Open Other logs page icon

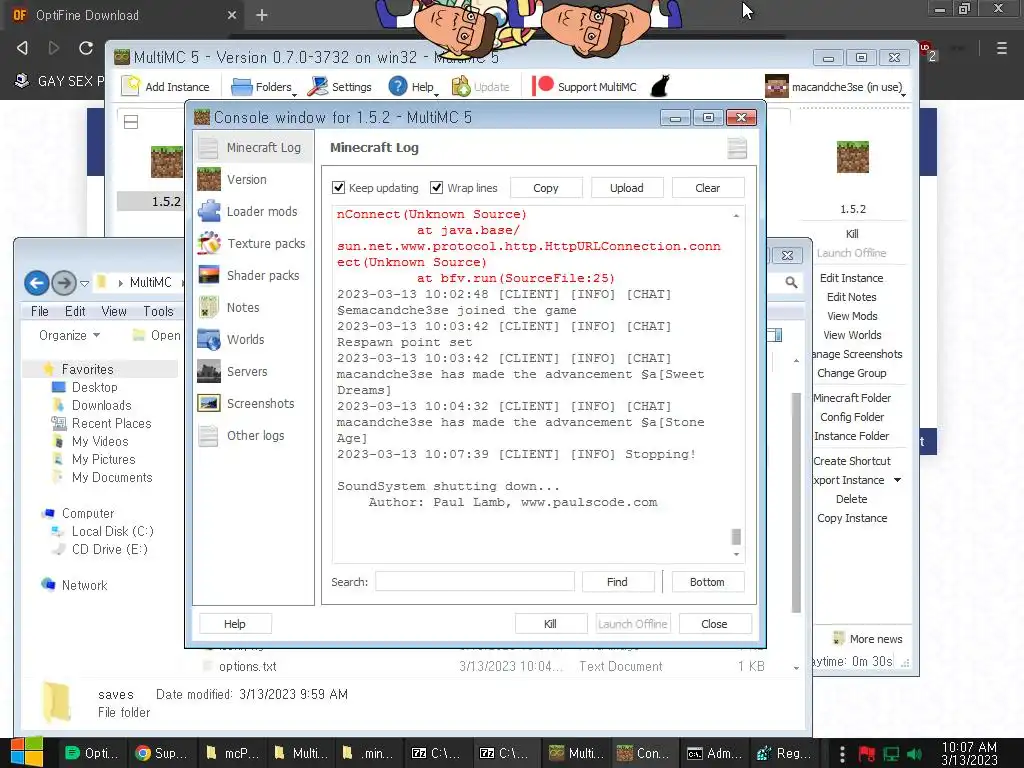click(208, 435)
